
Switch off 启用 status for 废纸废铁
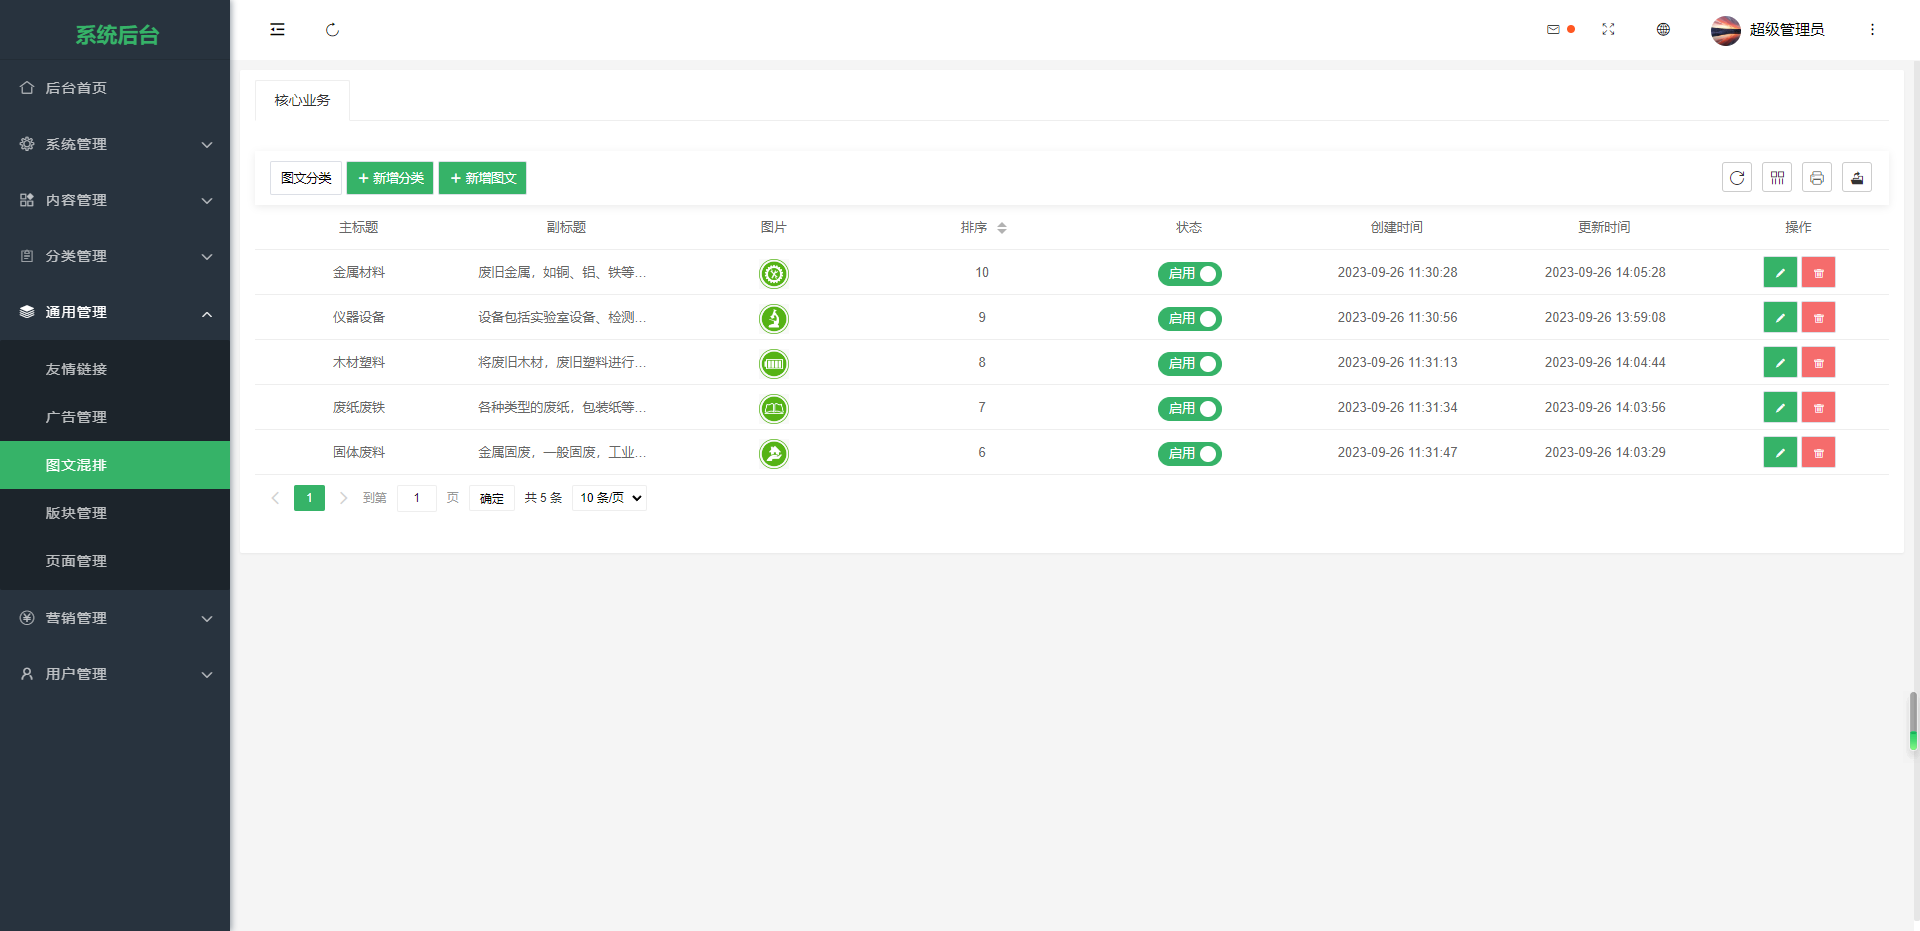click(x=1190, y=409)
